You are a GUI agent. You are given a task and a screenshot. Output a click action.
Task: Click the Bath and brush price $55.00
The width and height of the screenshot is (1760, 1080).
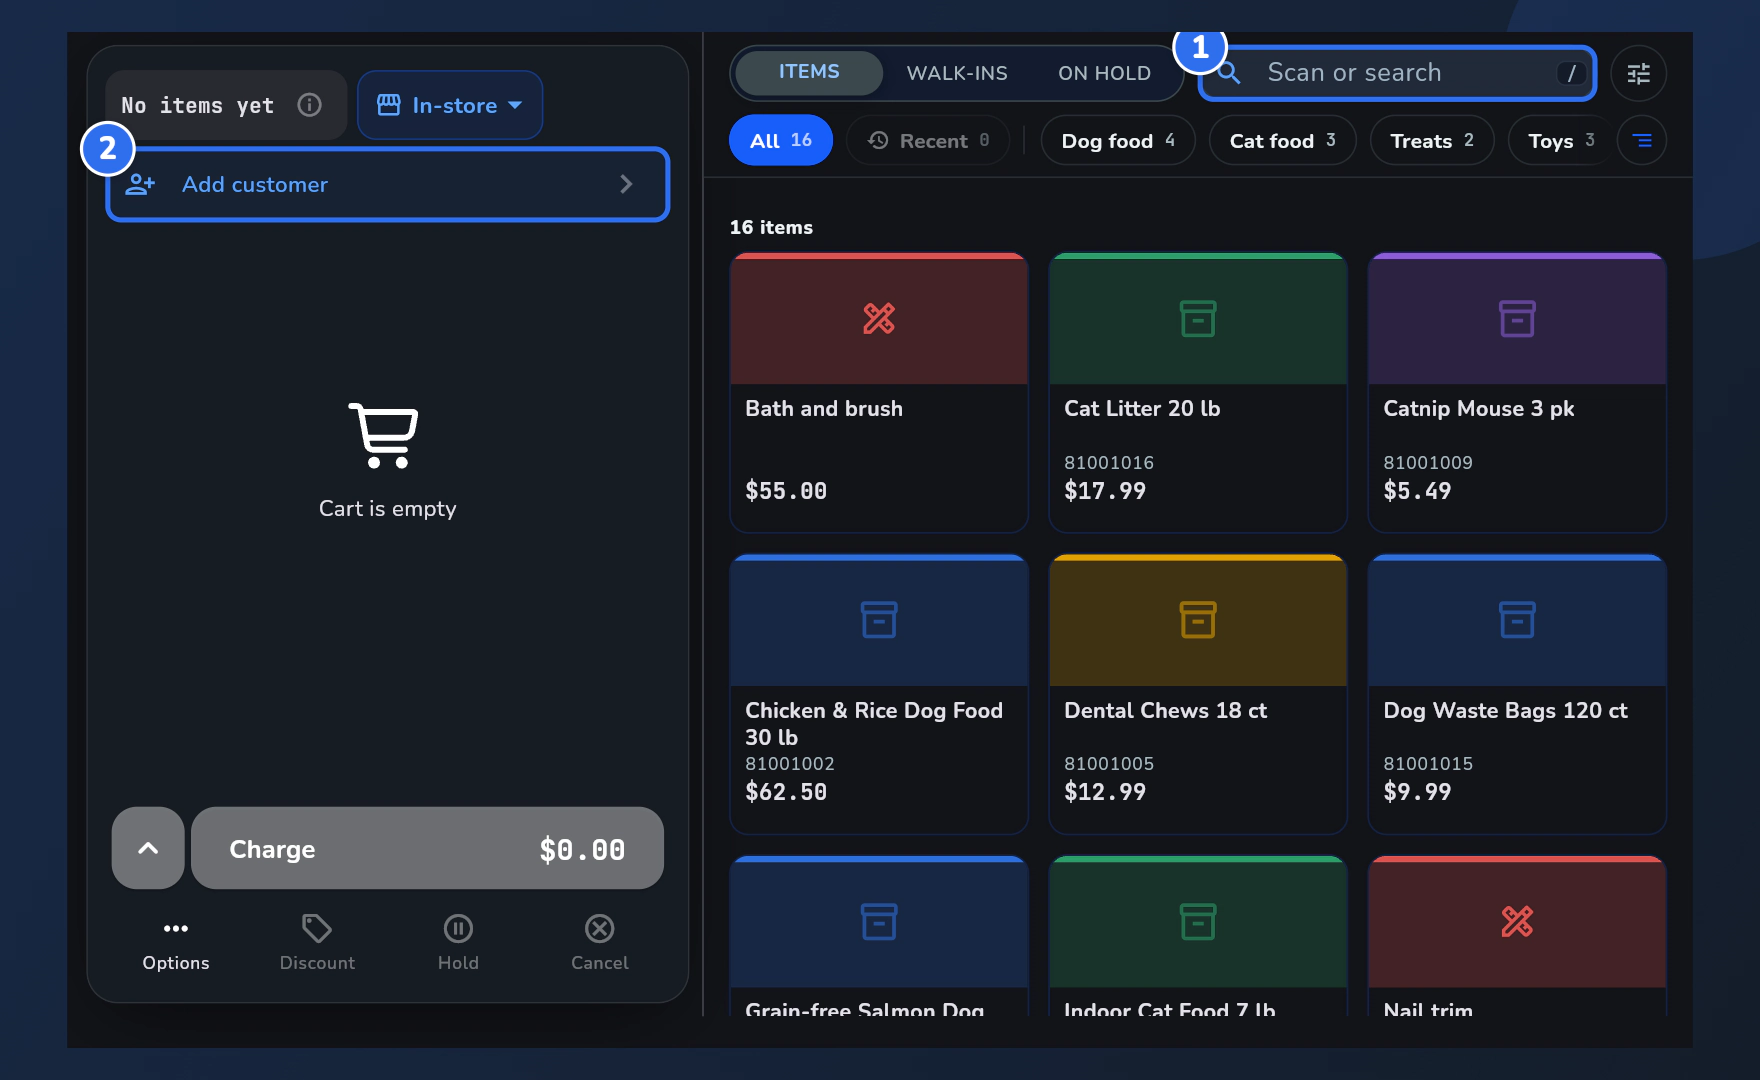pyautogui.click(x=786, y=491)
